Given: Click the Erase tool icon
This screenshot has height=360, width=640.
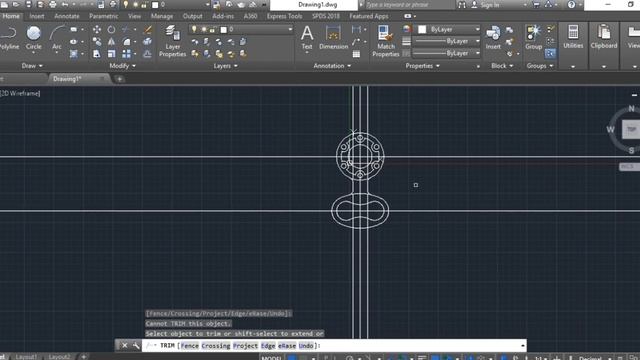Looking at the screenshot, I should 148,29.
